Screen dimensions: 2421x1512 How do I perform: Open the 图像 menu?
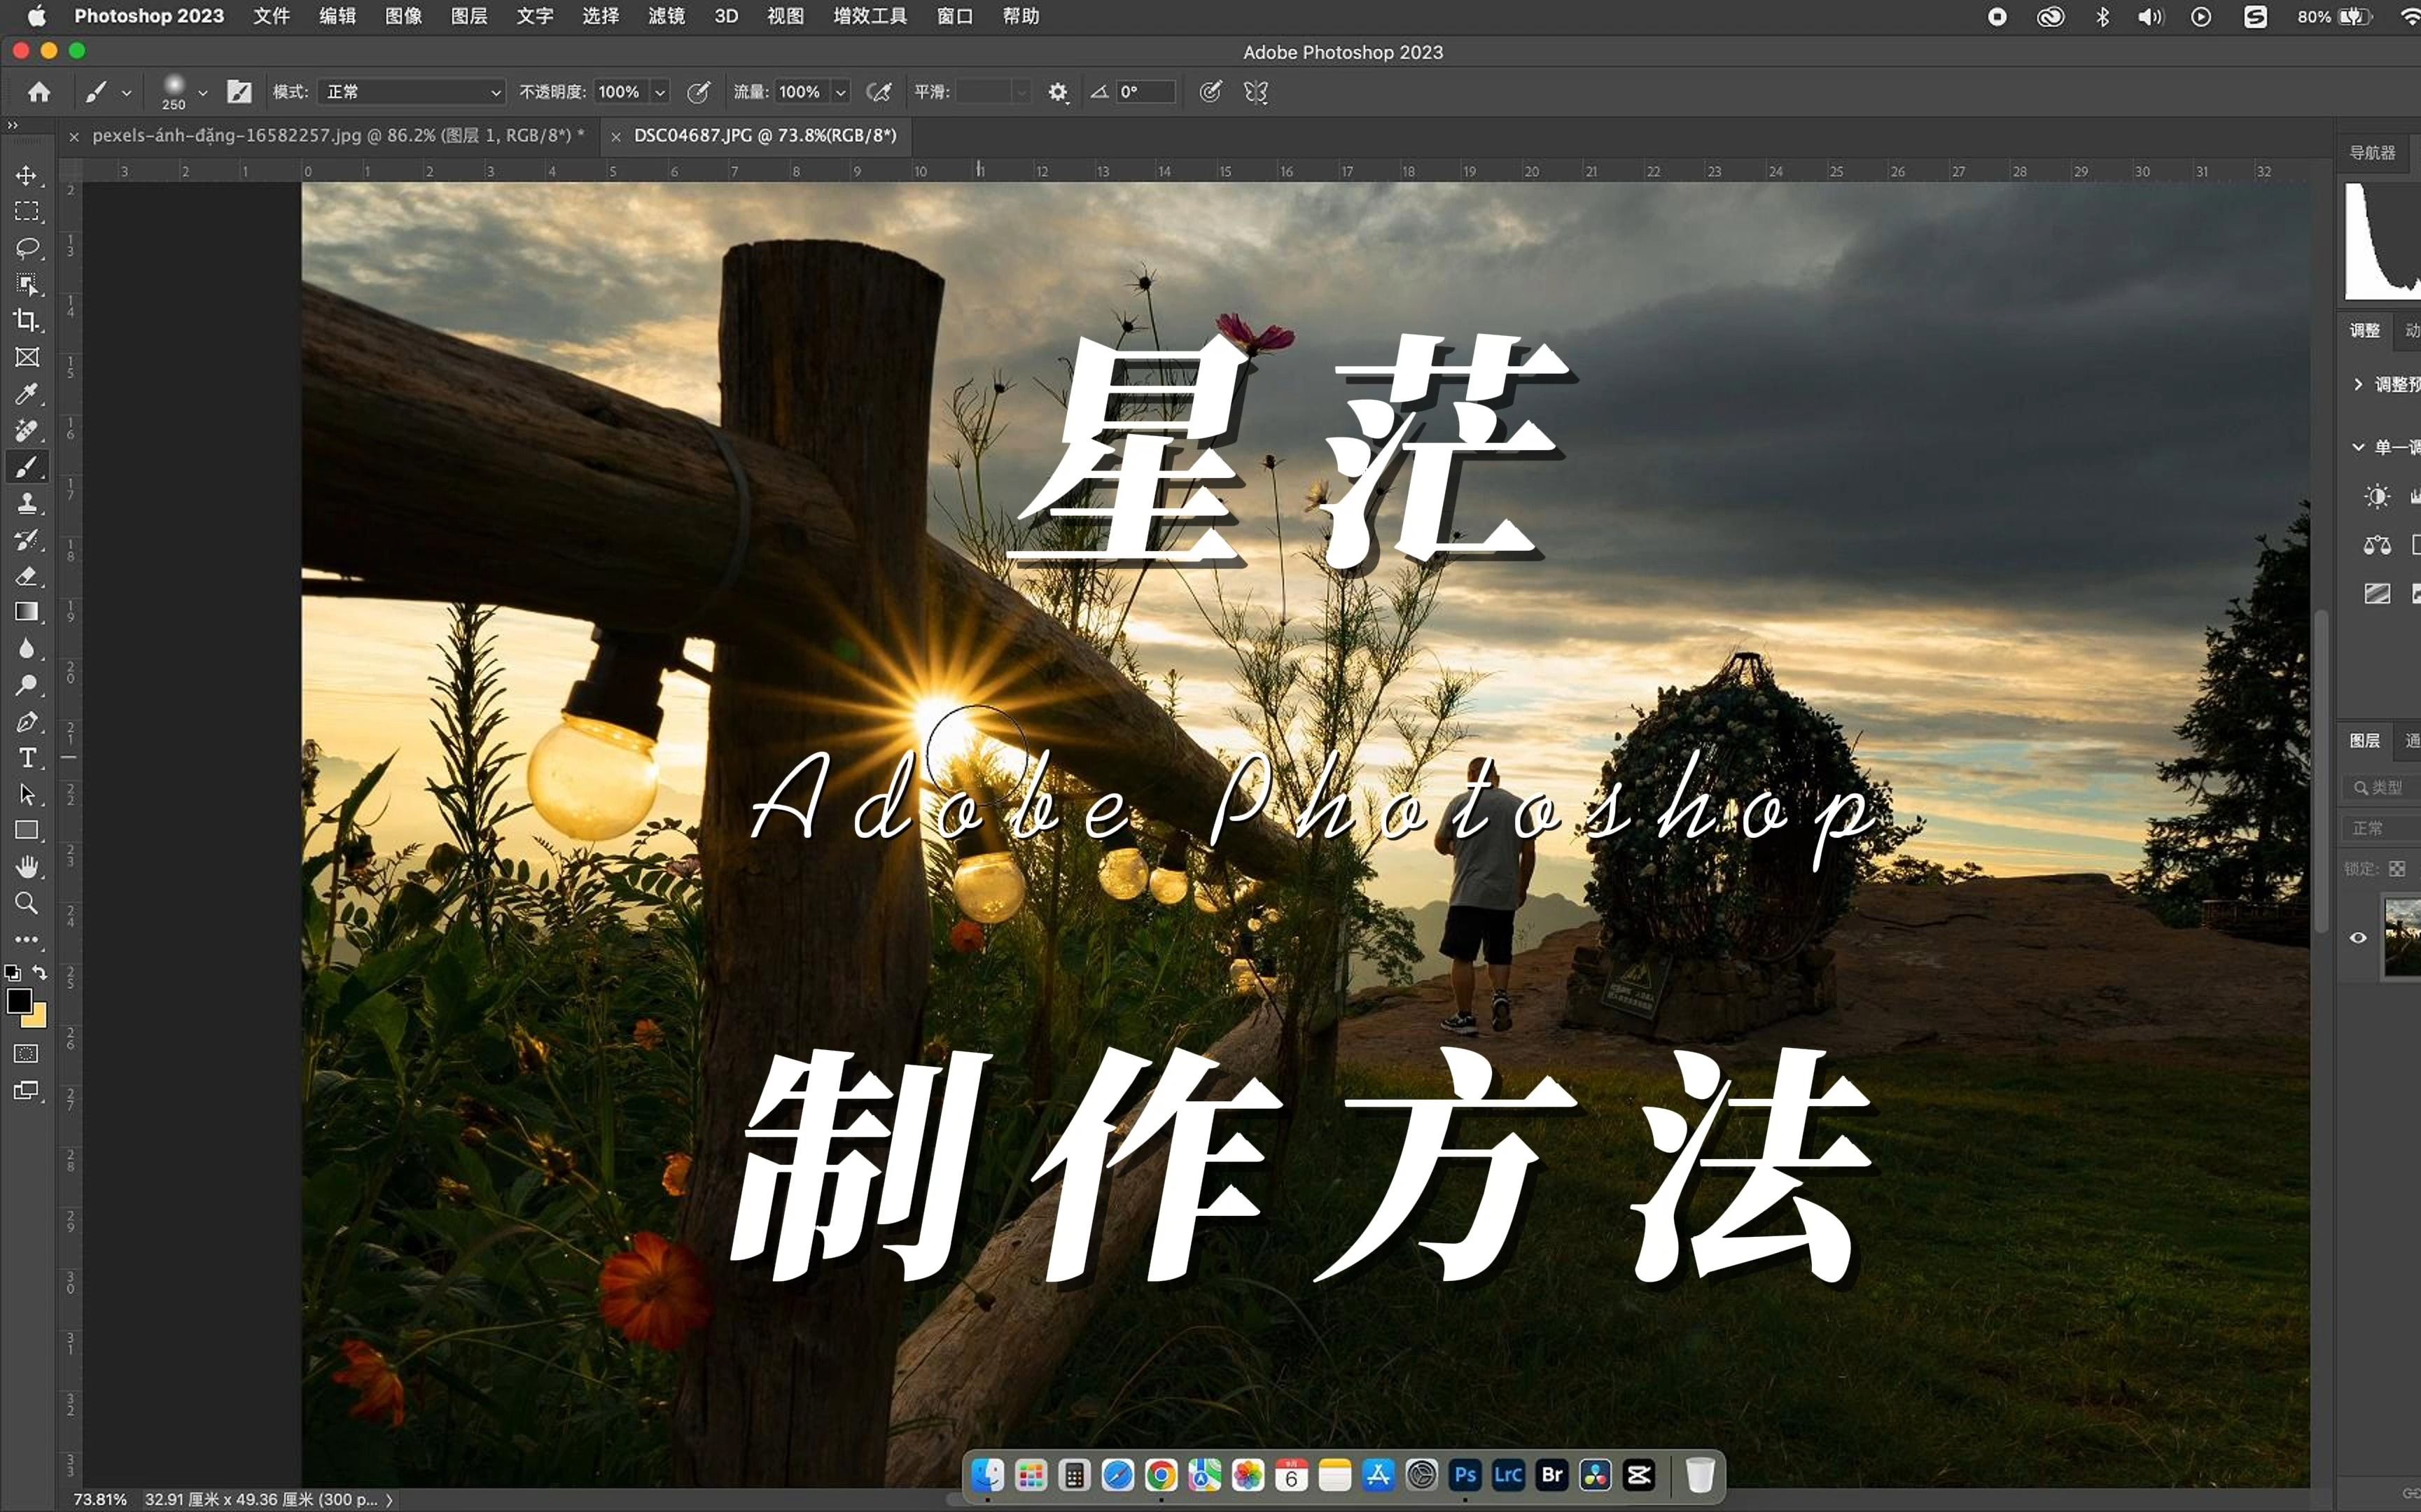pos(403,16)
